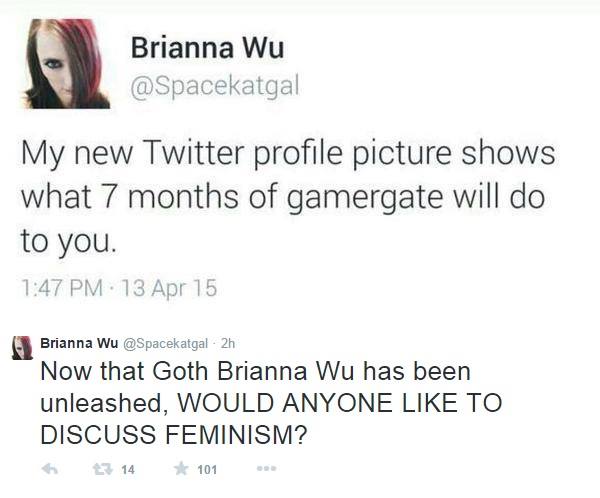Click the word 'gamergate' in the tweet
The width and height of the screenshot is (600, 498).
365,198
